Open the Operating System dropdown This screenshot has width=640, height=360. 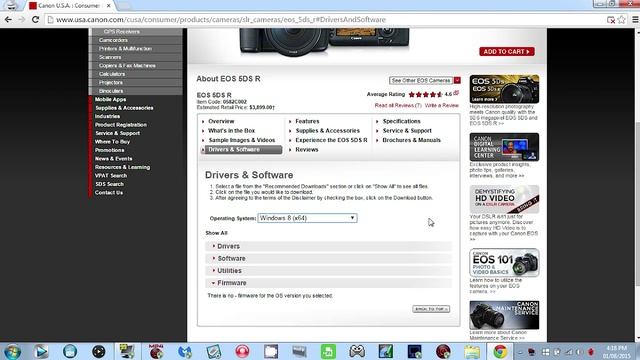click(307, 218)
